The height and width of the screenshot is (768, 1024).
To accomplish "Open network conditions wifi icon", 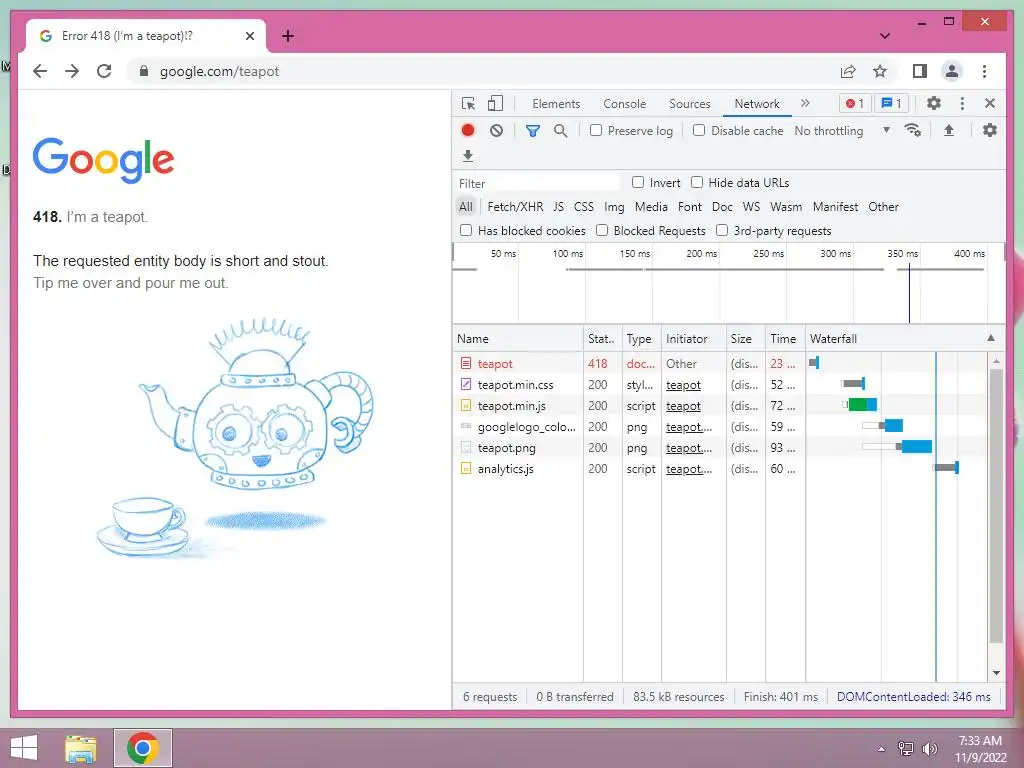I will [x=912, y=130].
